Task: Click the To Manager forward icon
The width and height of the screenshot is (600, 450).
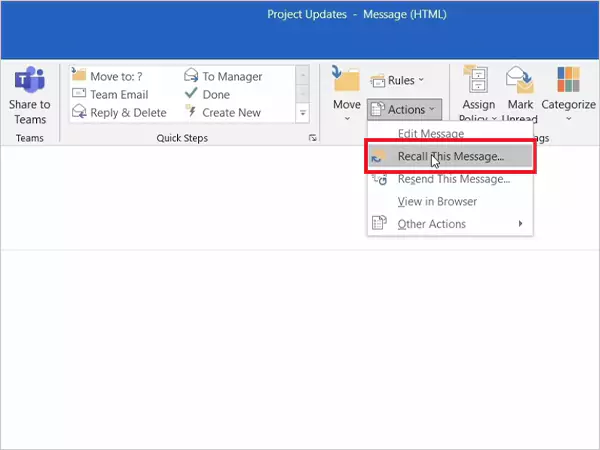Action: click(x=191, y=75)
